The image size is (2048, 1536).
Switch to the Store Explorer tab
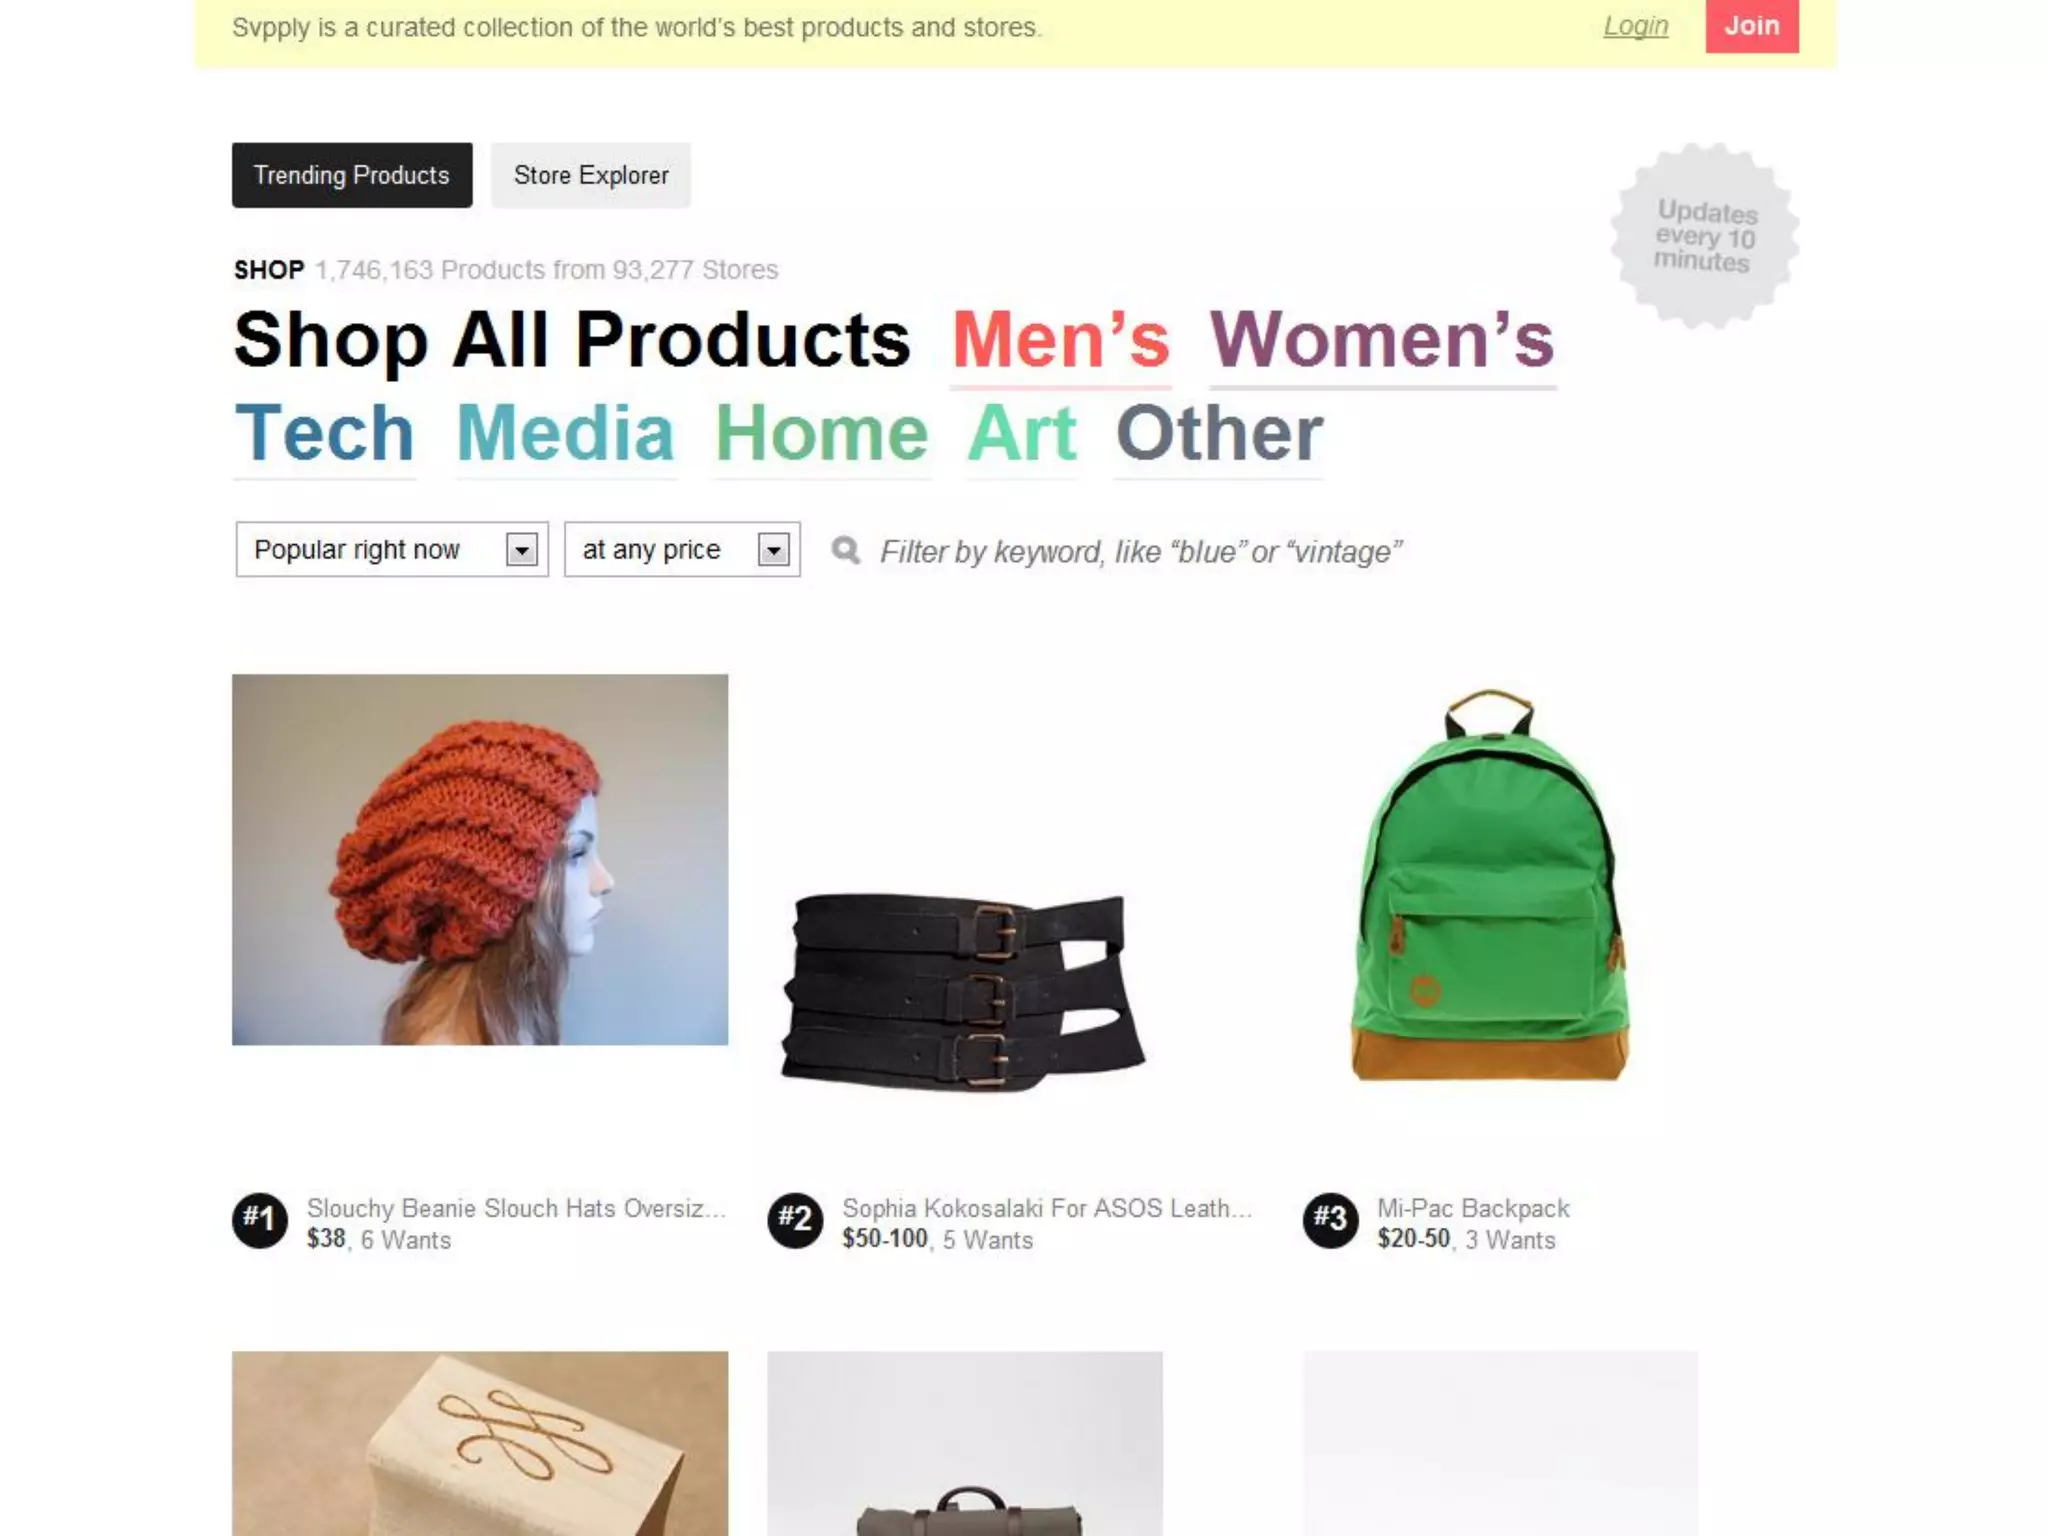(591, 175)
